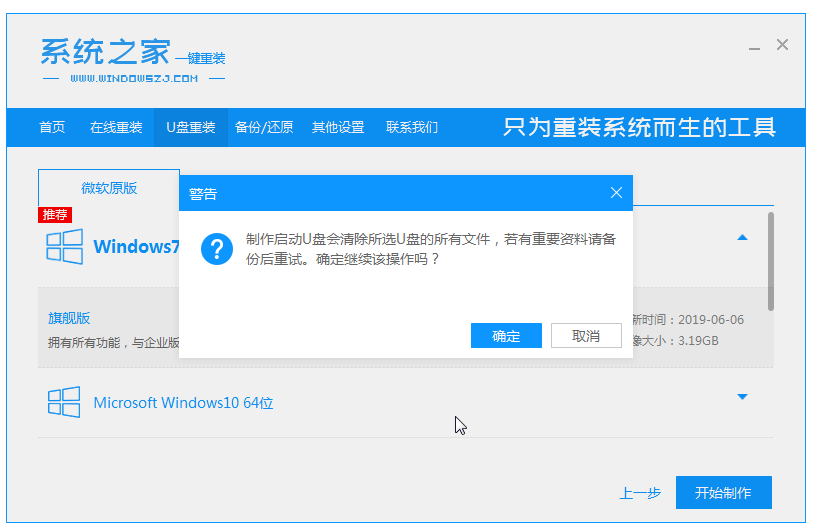Select the U盘重装 tab
Viewport: 818px width, 531px height.
point(190,127)
